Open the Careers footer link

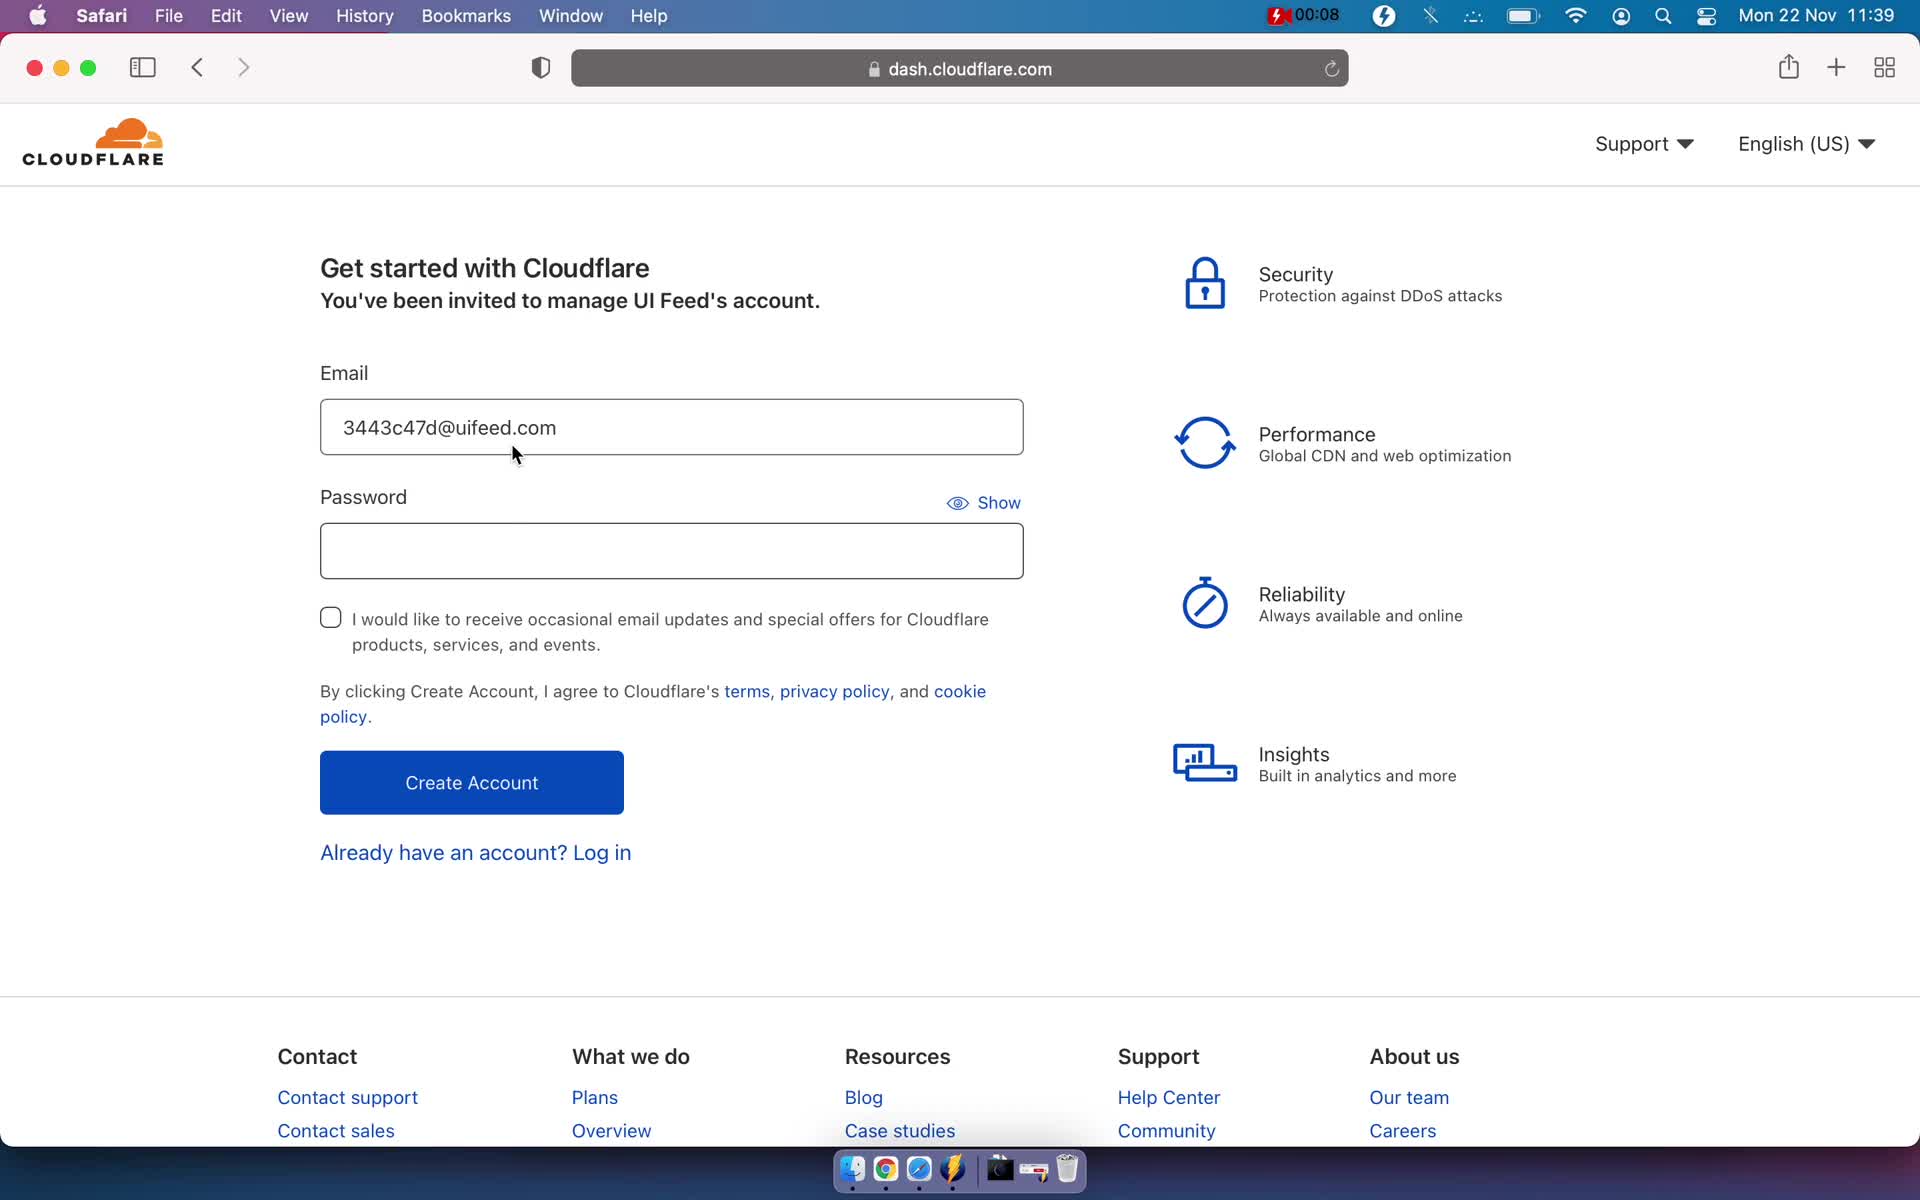(1403, 1131)
